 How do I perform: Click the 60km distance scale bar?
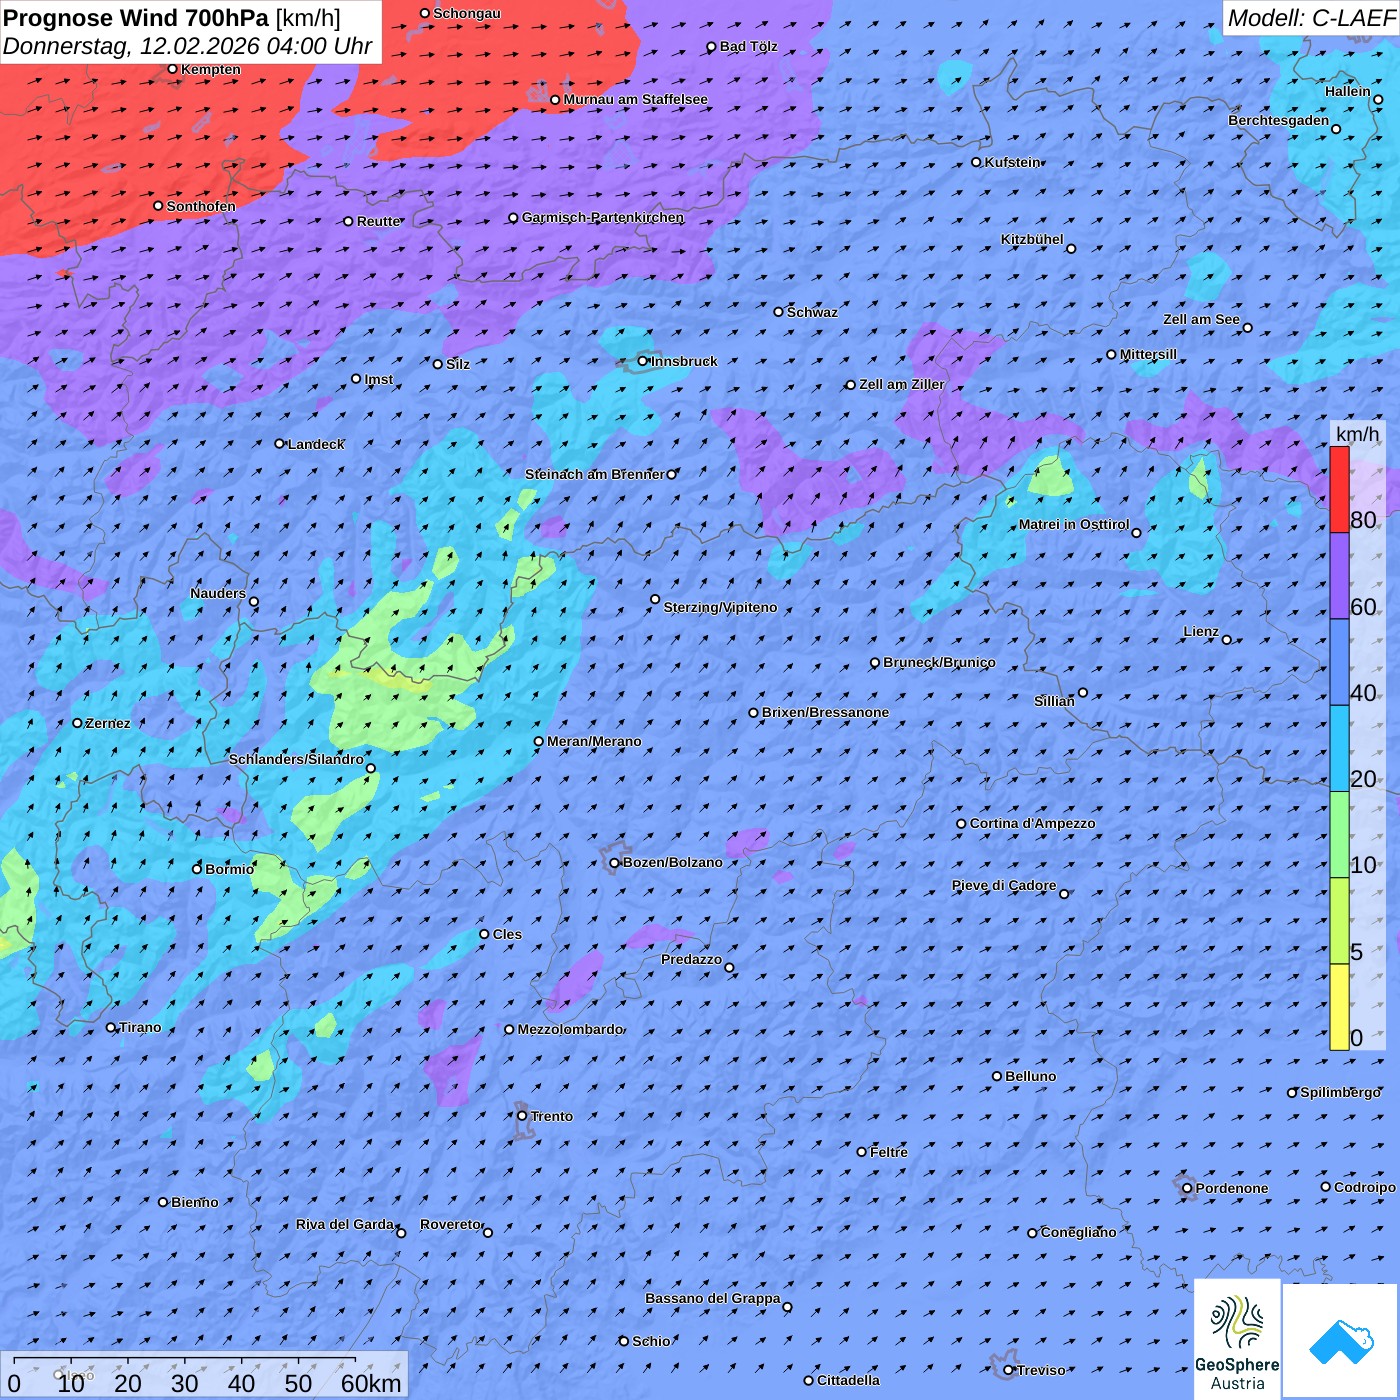(204, 1375)
